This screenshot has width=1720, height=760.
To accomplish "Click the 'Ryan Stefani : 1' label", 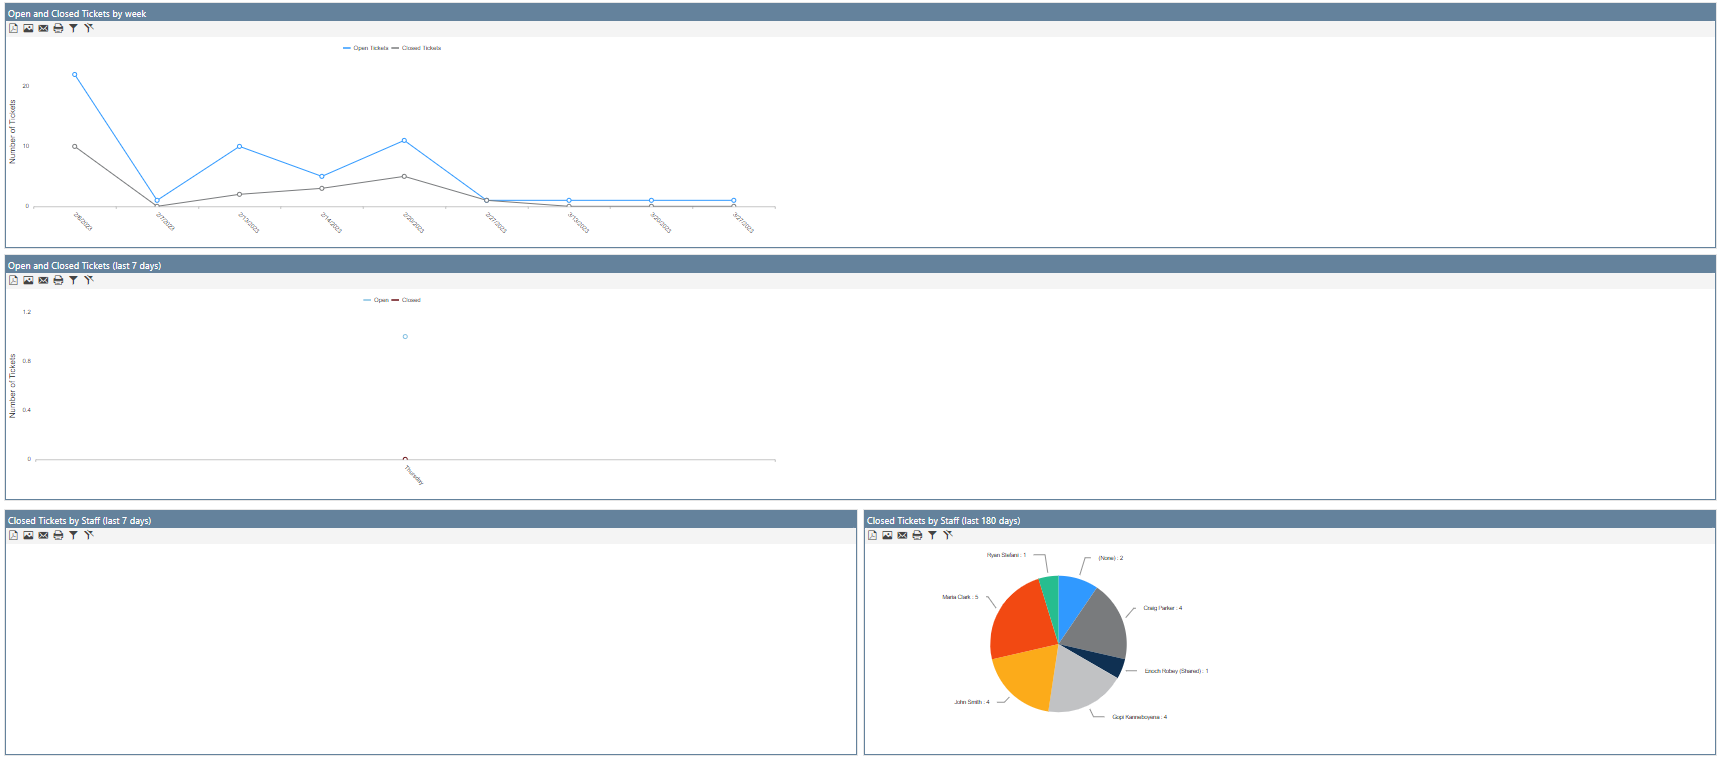I will [x=1006, y=555].
